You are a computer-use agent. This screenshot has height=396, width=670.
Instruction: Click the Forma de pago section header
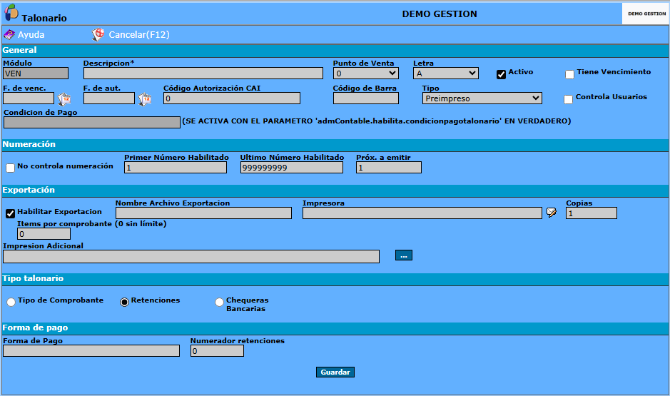335,328
